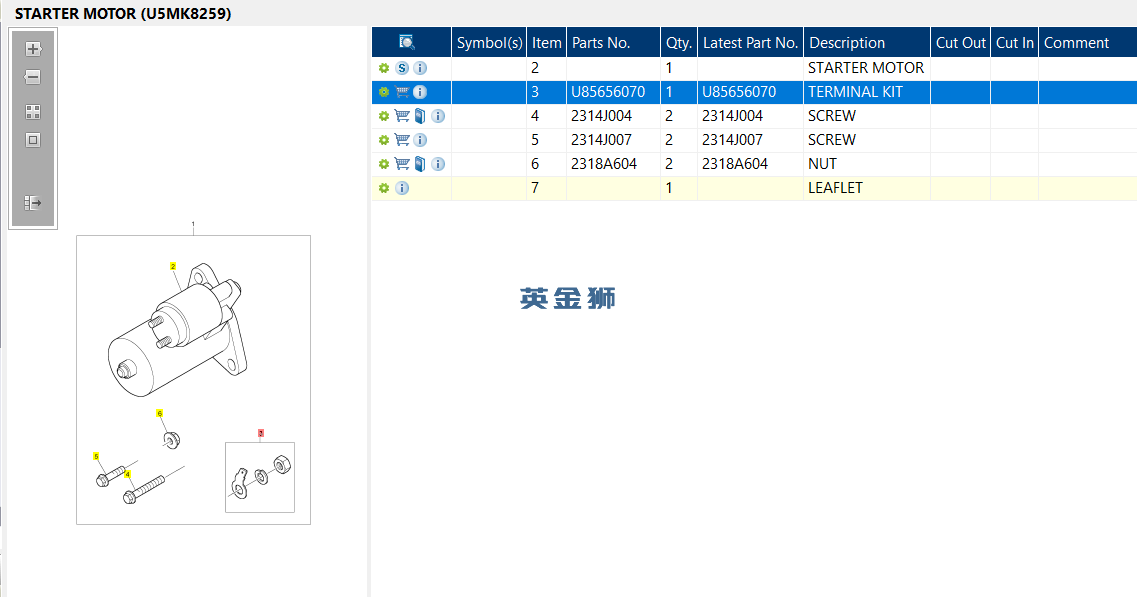Sort table by Parts No. column header
The image size is (1137, 597).
pos(601,43)
